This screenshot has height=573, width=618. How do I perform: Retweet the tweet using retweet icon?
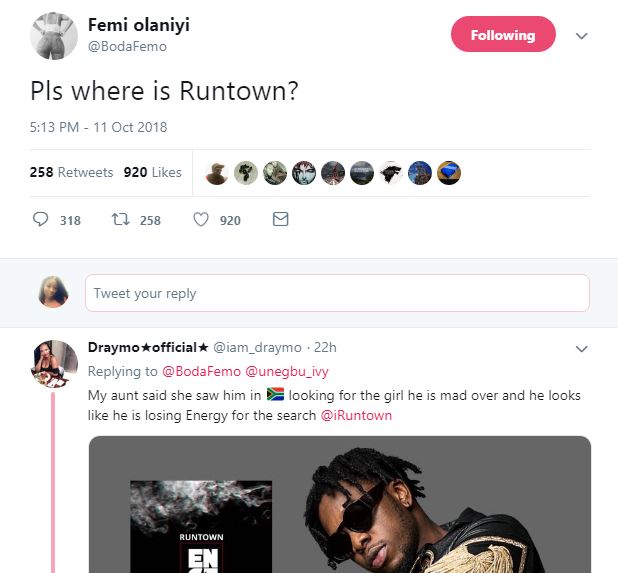point(120,219)
